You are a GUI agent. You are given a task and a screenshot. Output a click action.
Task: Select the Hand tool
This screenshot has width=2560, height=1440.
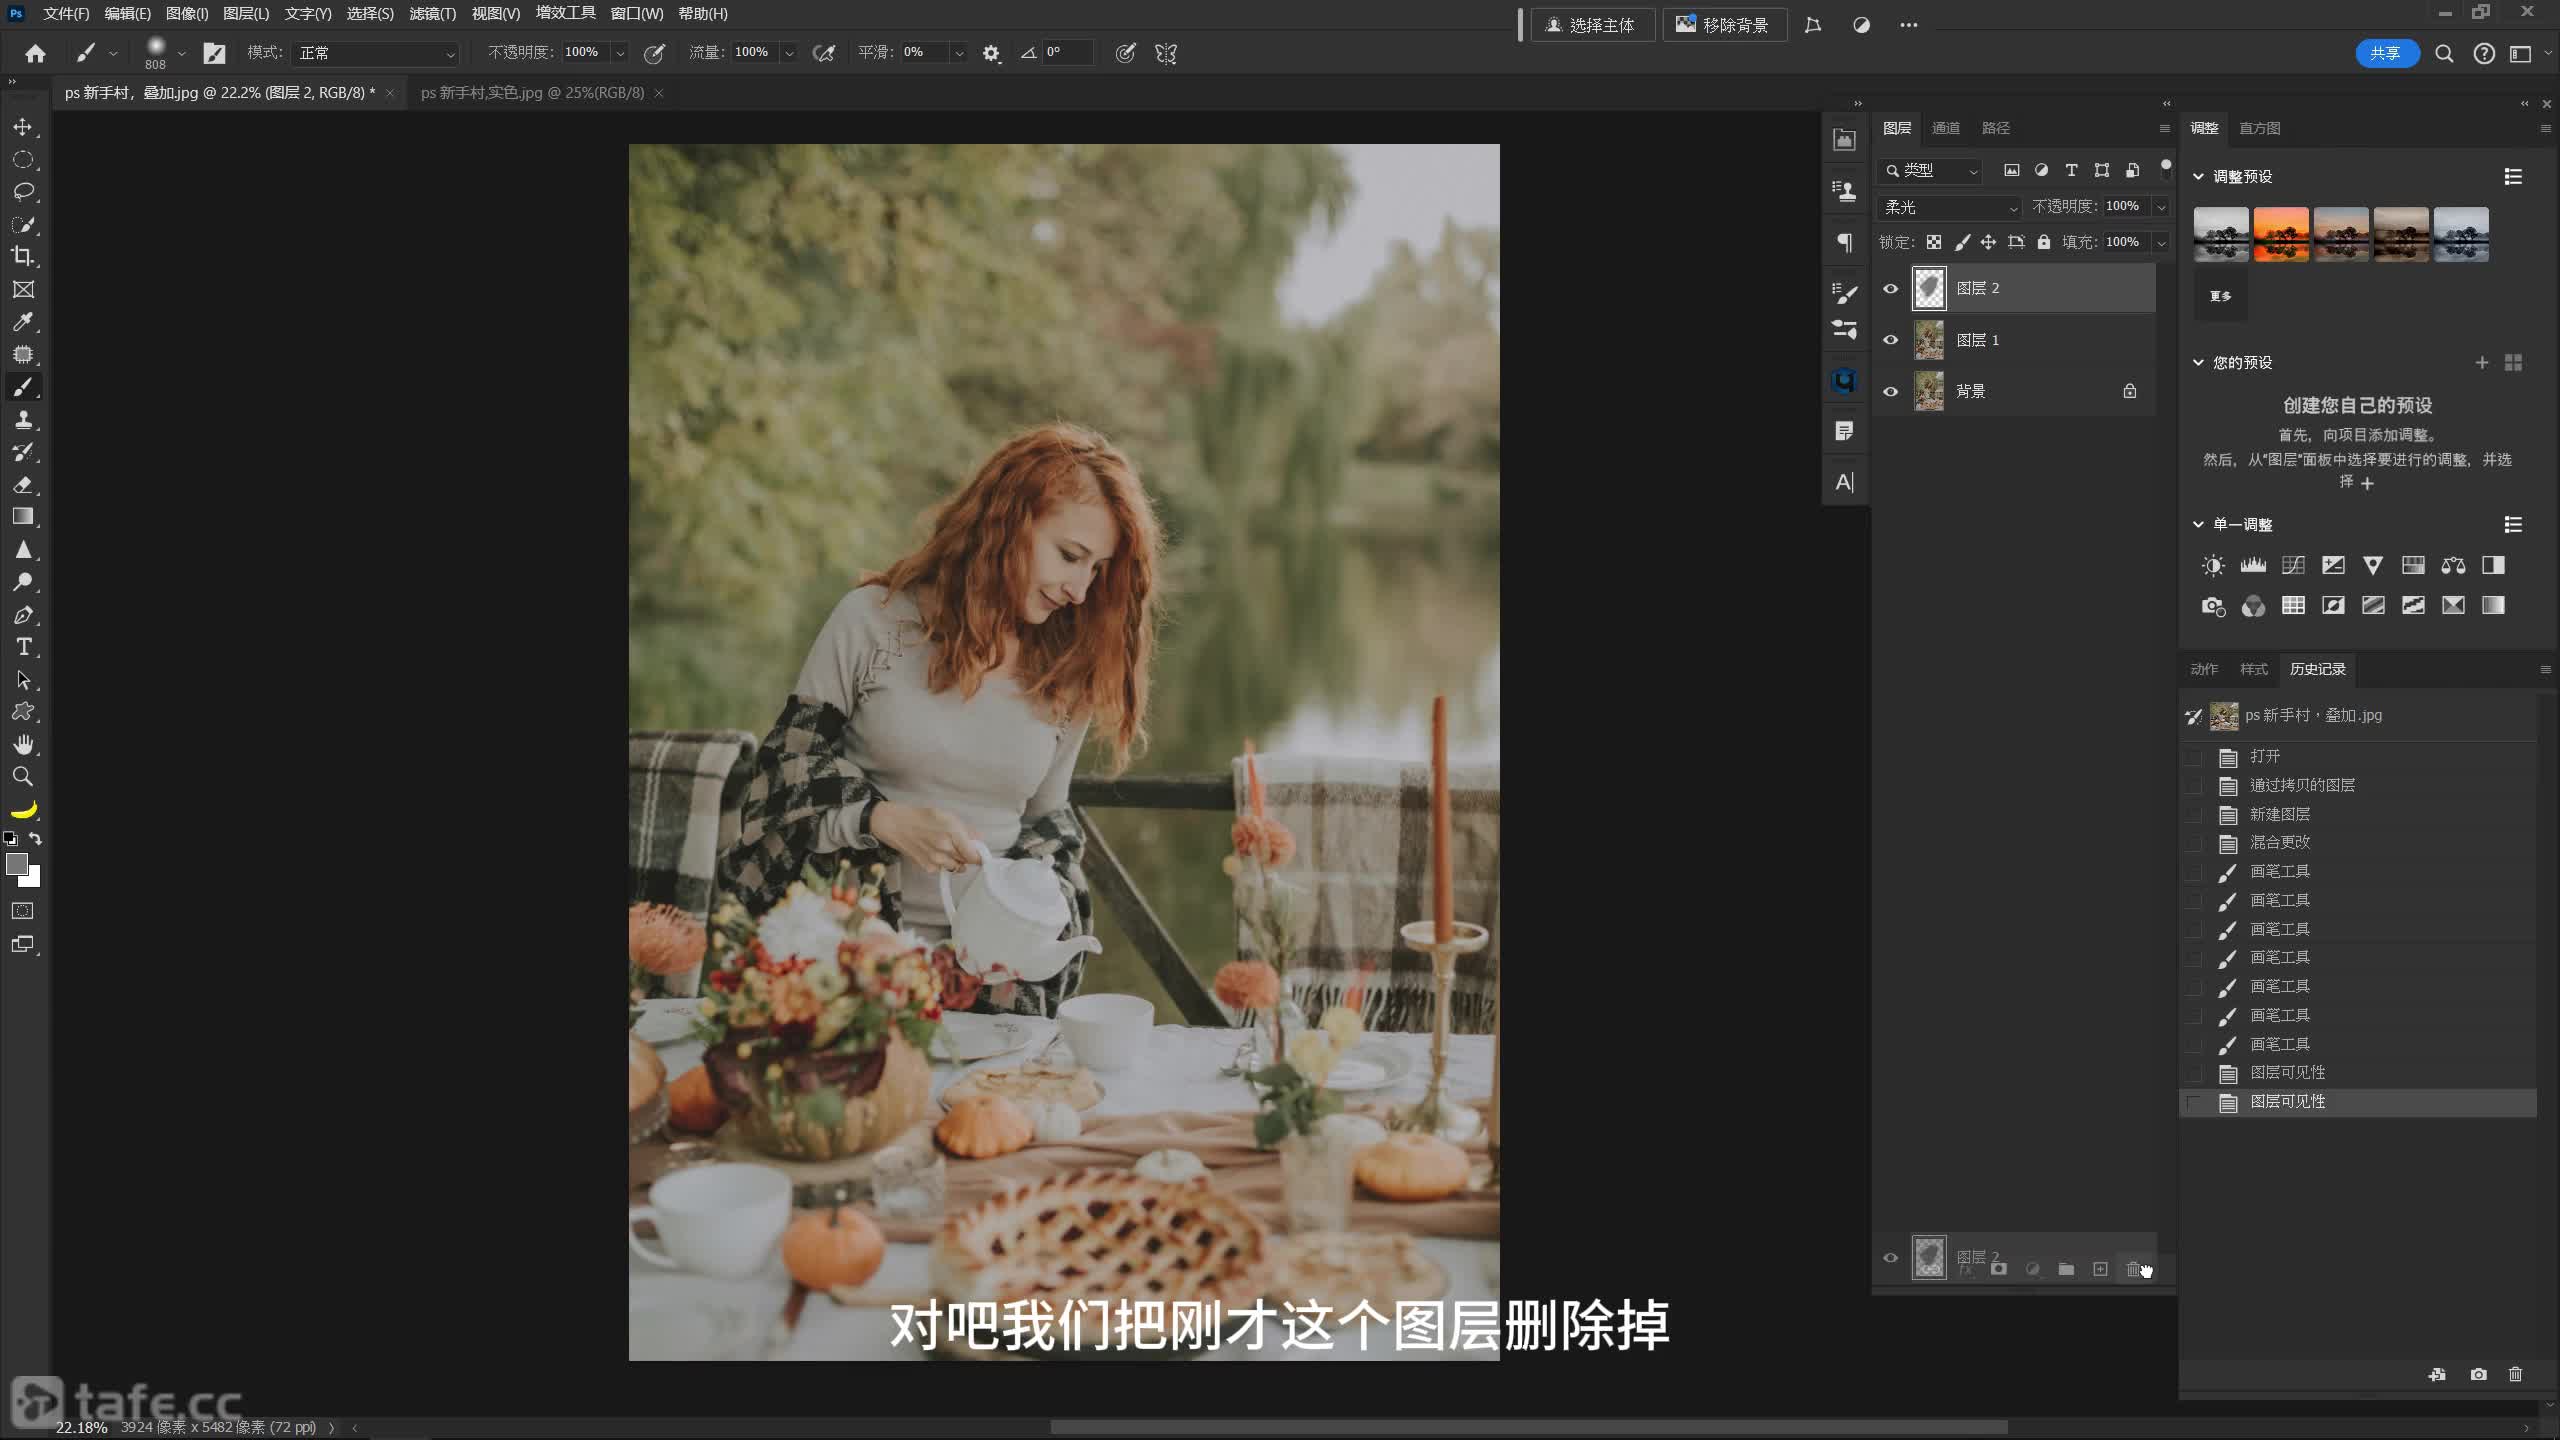pyautogui.click(x=23, y=744)
